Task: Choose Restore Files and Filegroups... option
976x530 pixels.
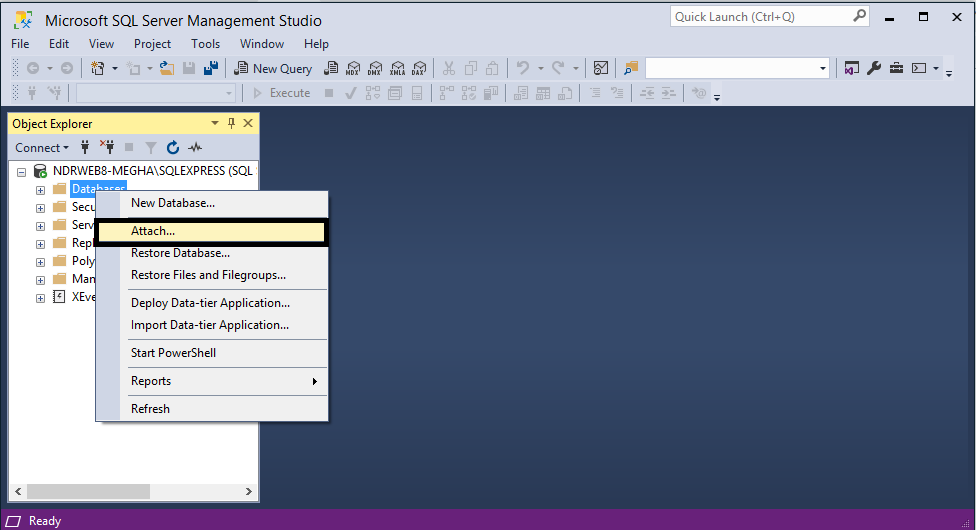Action: 212,275
